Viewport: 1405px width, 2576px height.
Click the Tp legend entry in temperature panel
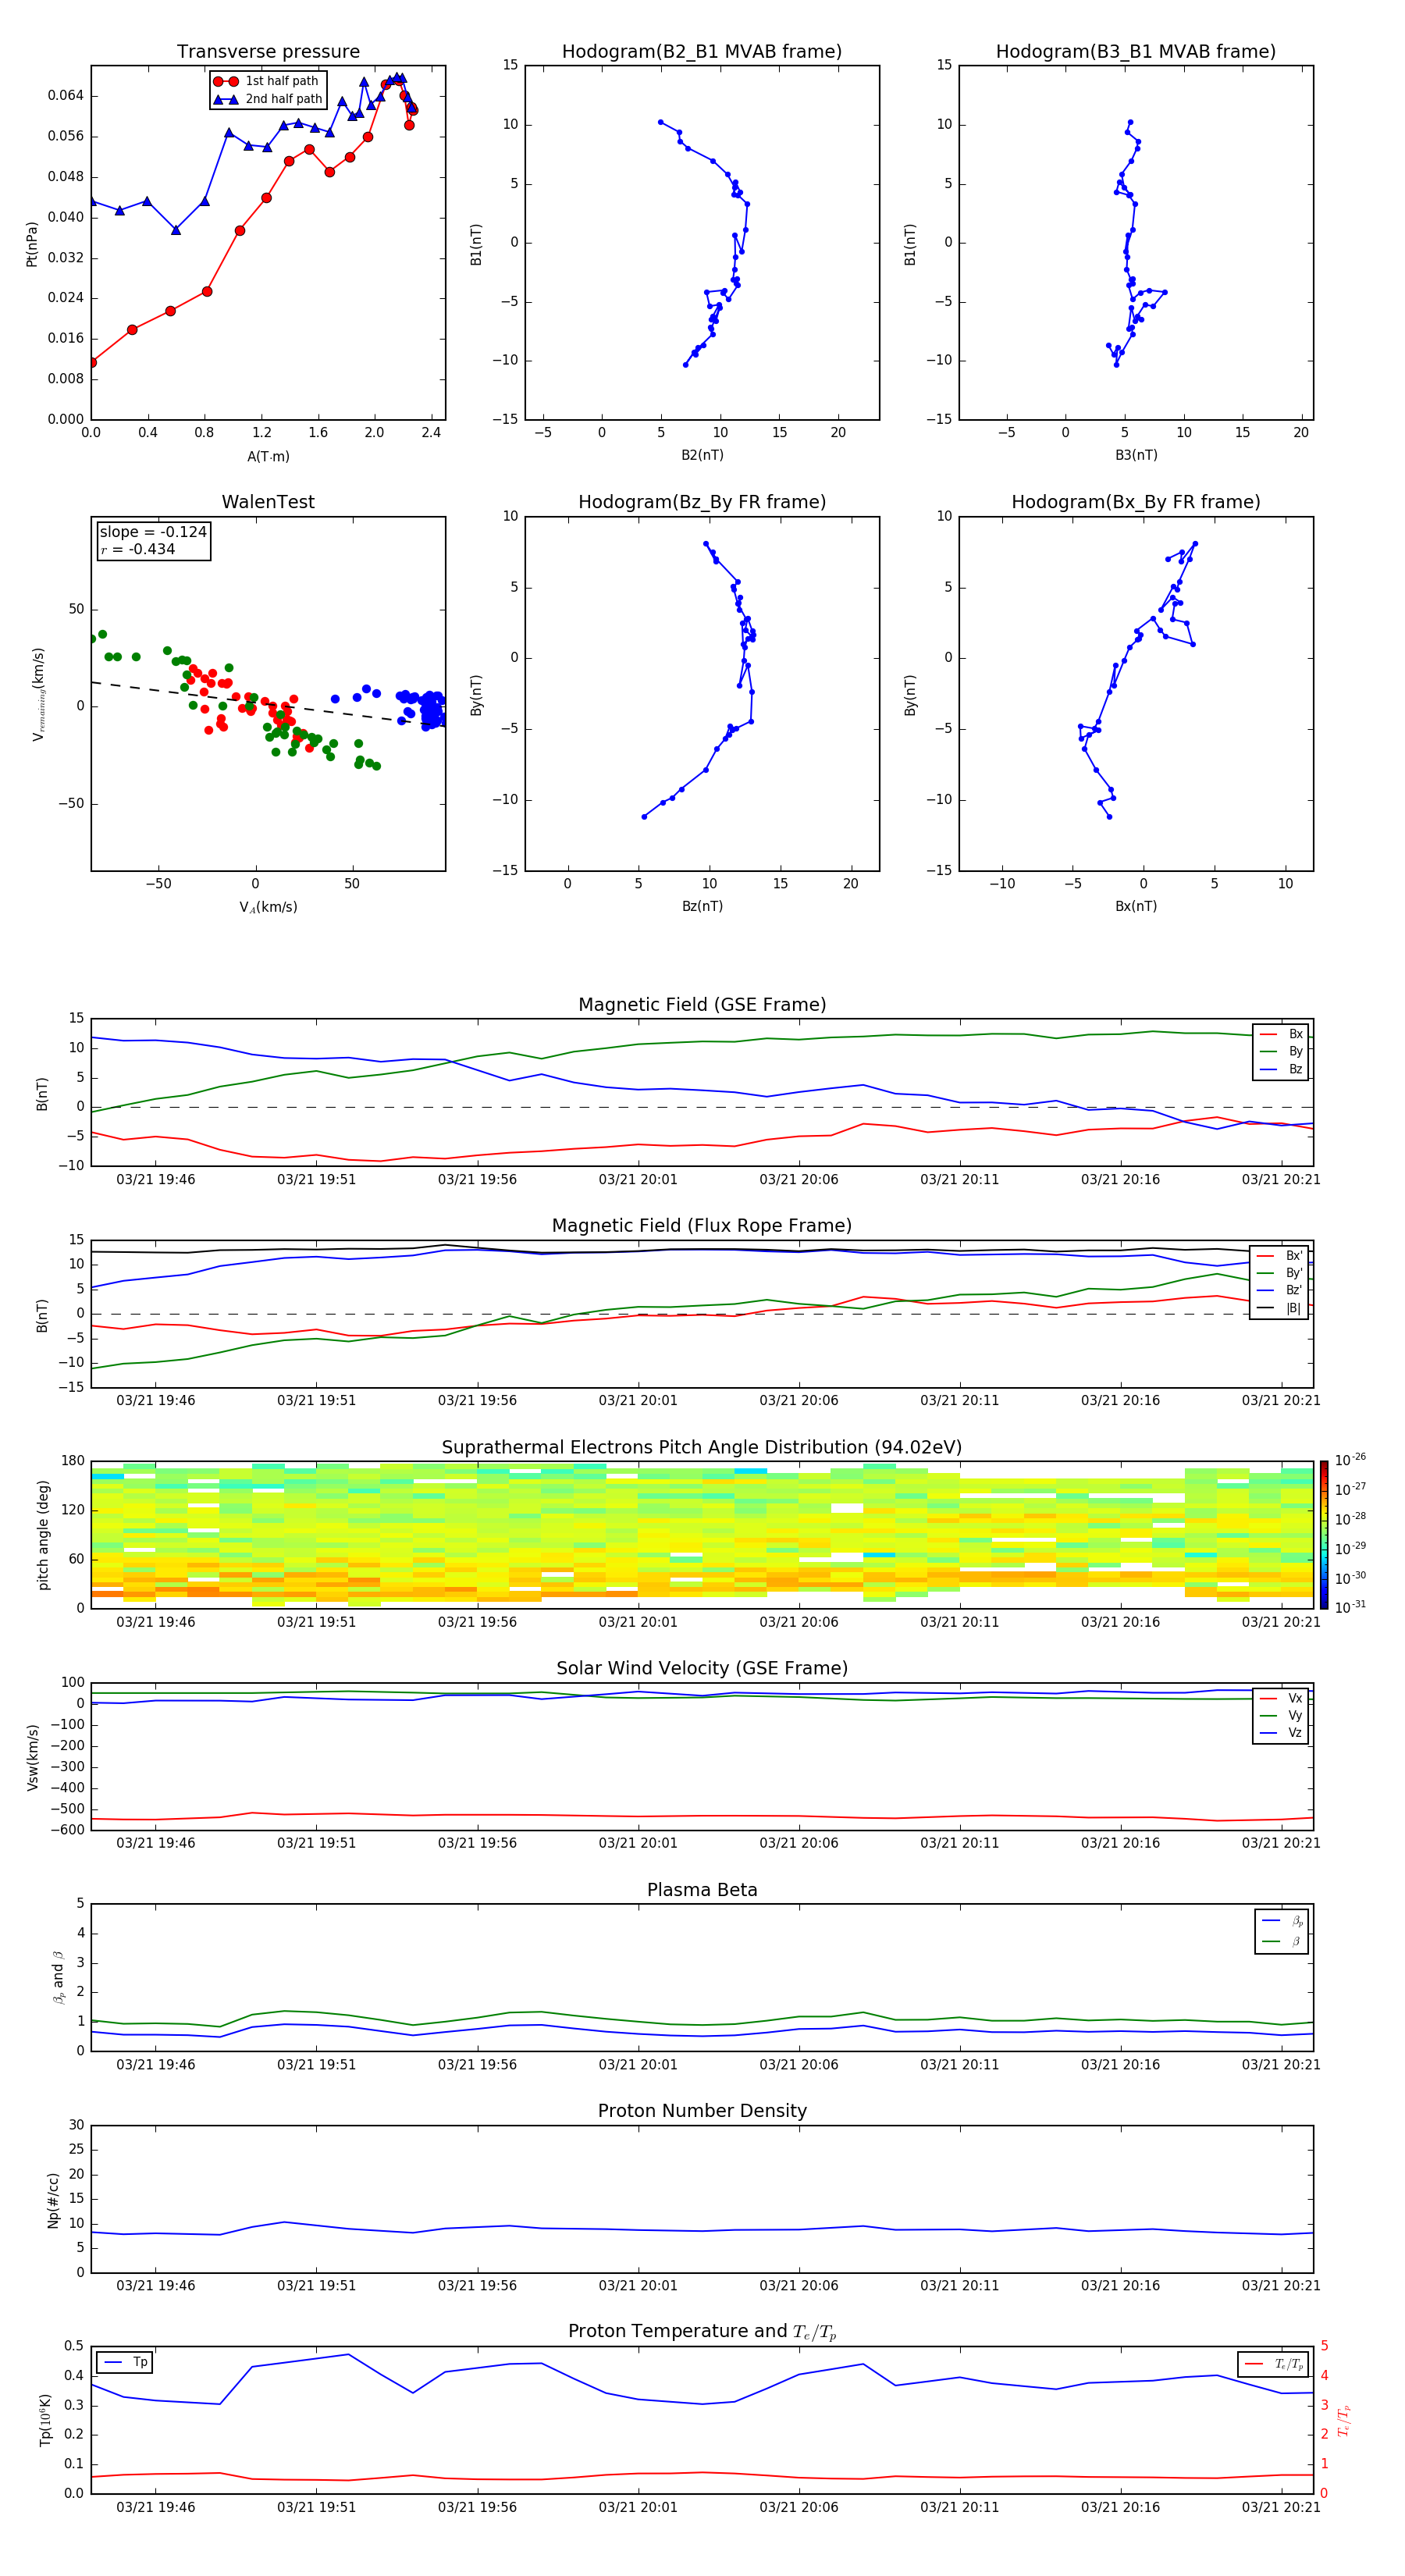[125, 2362]
